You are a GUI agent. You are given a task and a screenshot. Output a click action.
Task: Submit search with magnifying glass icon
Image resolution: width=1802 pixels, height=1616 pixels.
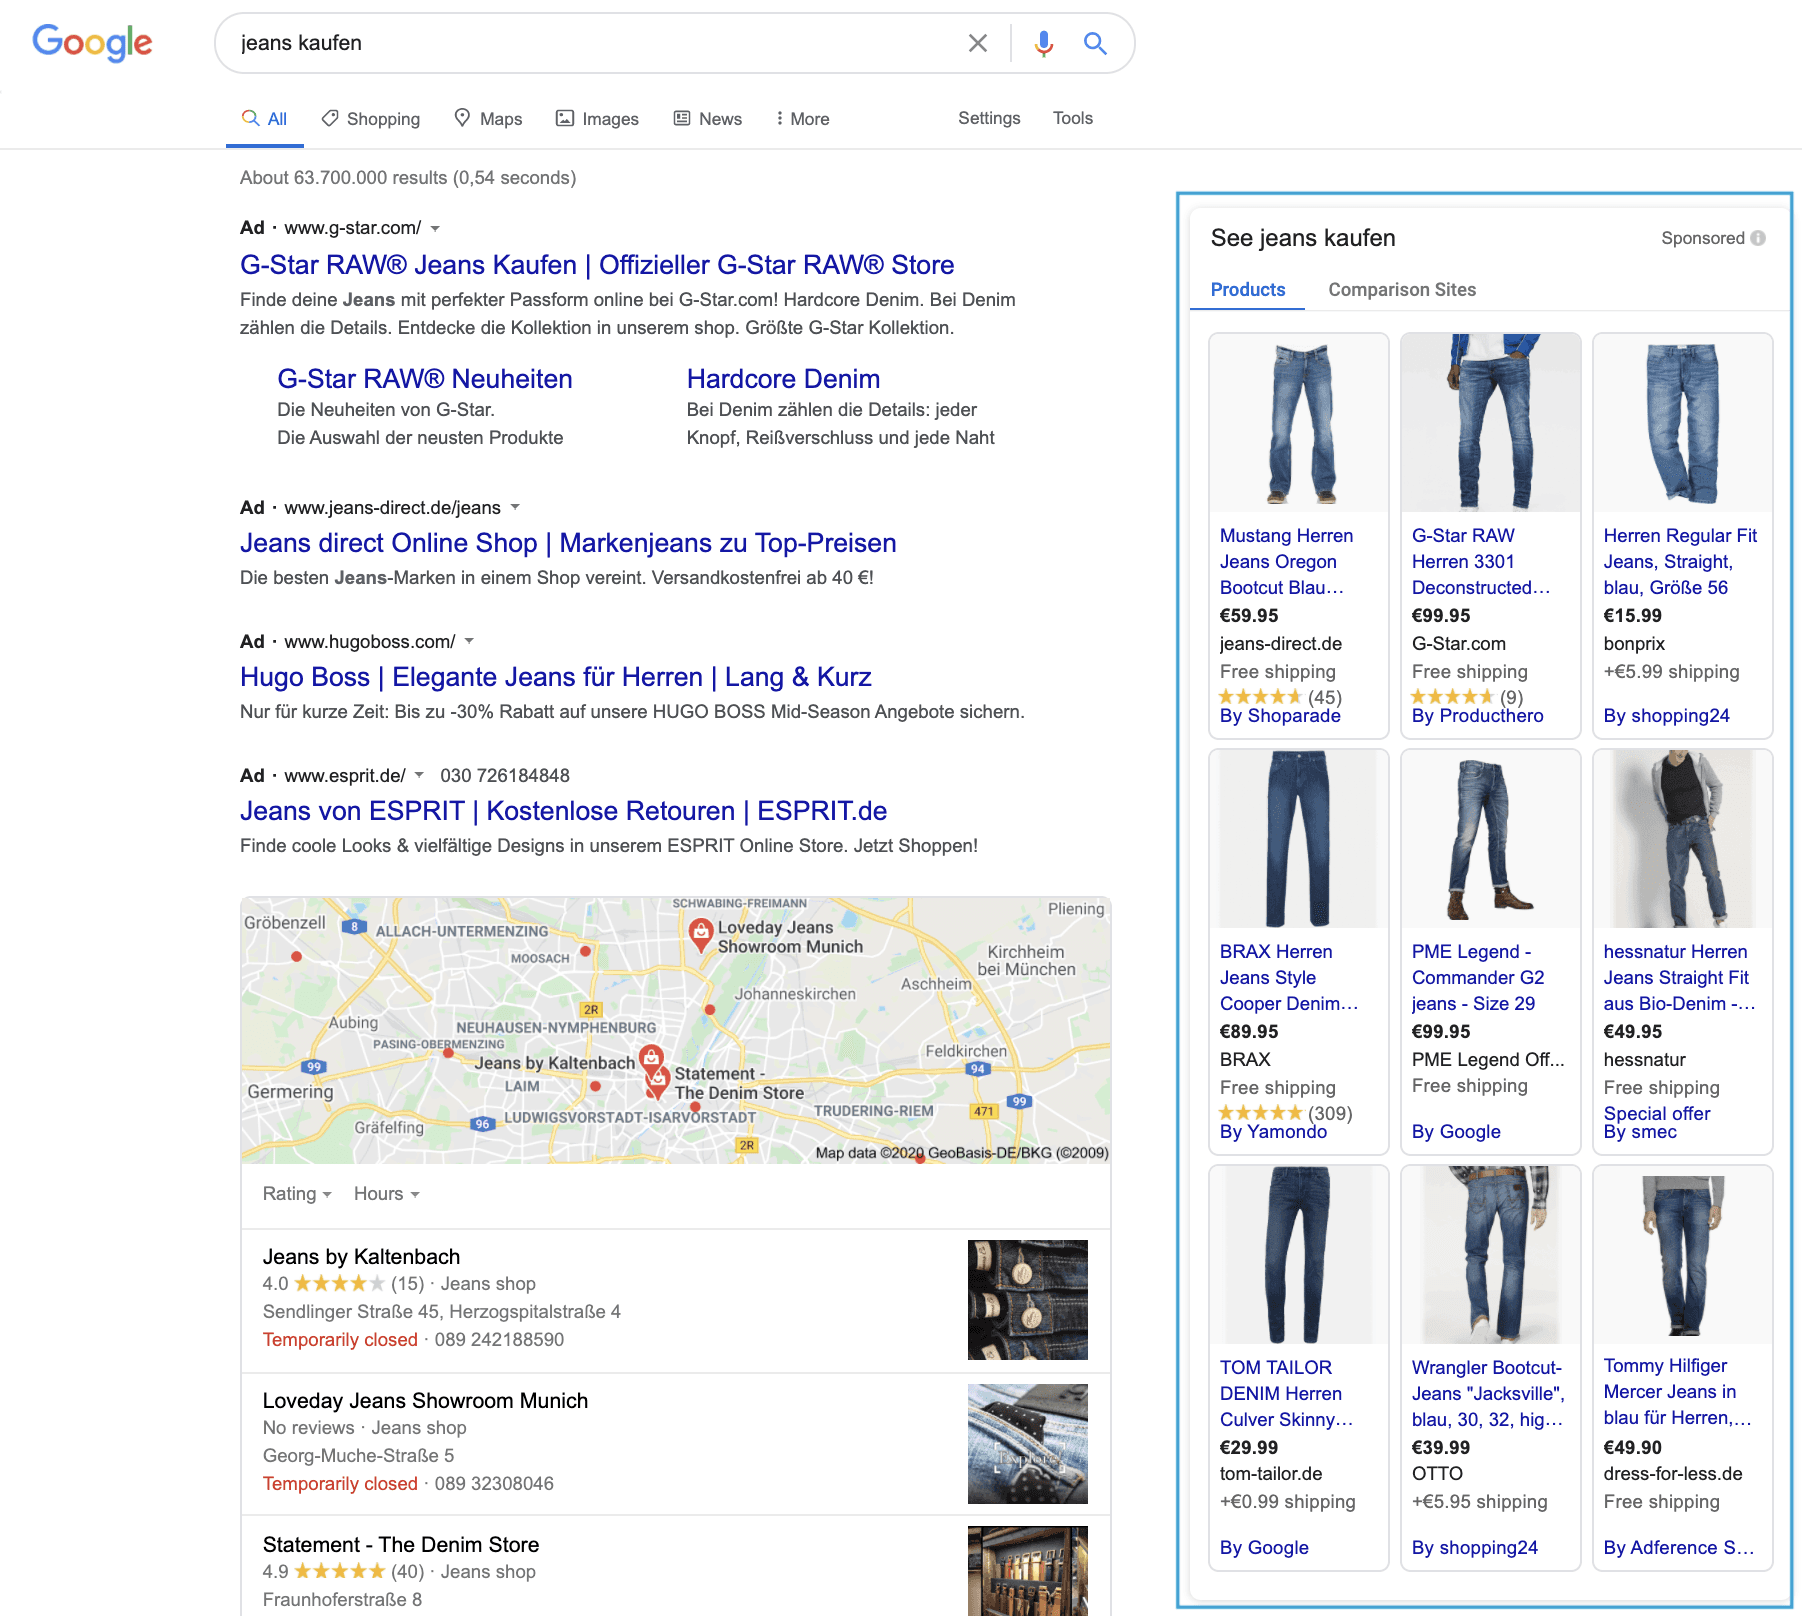tap(1095, 43)
